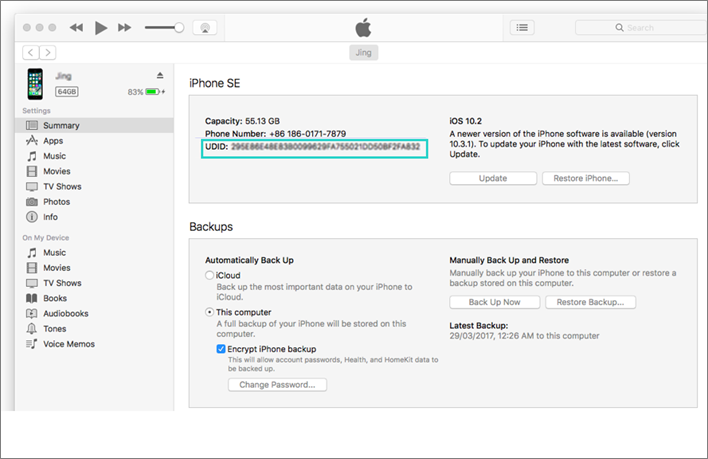This screenshot has width=708, height=459.
Task: Click the rewind playback button
Action: click(x=76, y=28)
